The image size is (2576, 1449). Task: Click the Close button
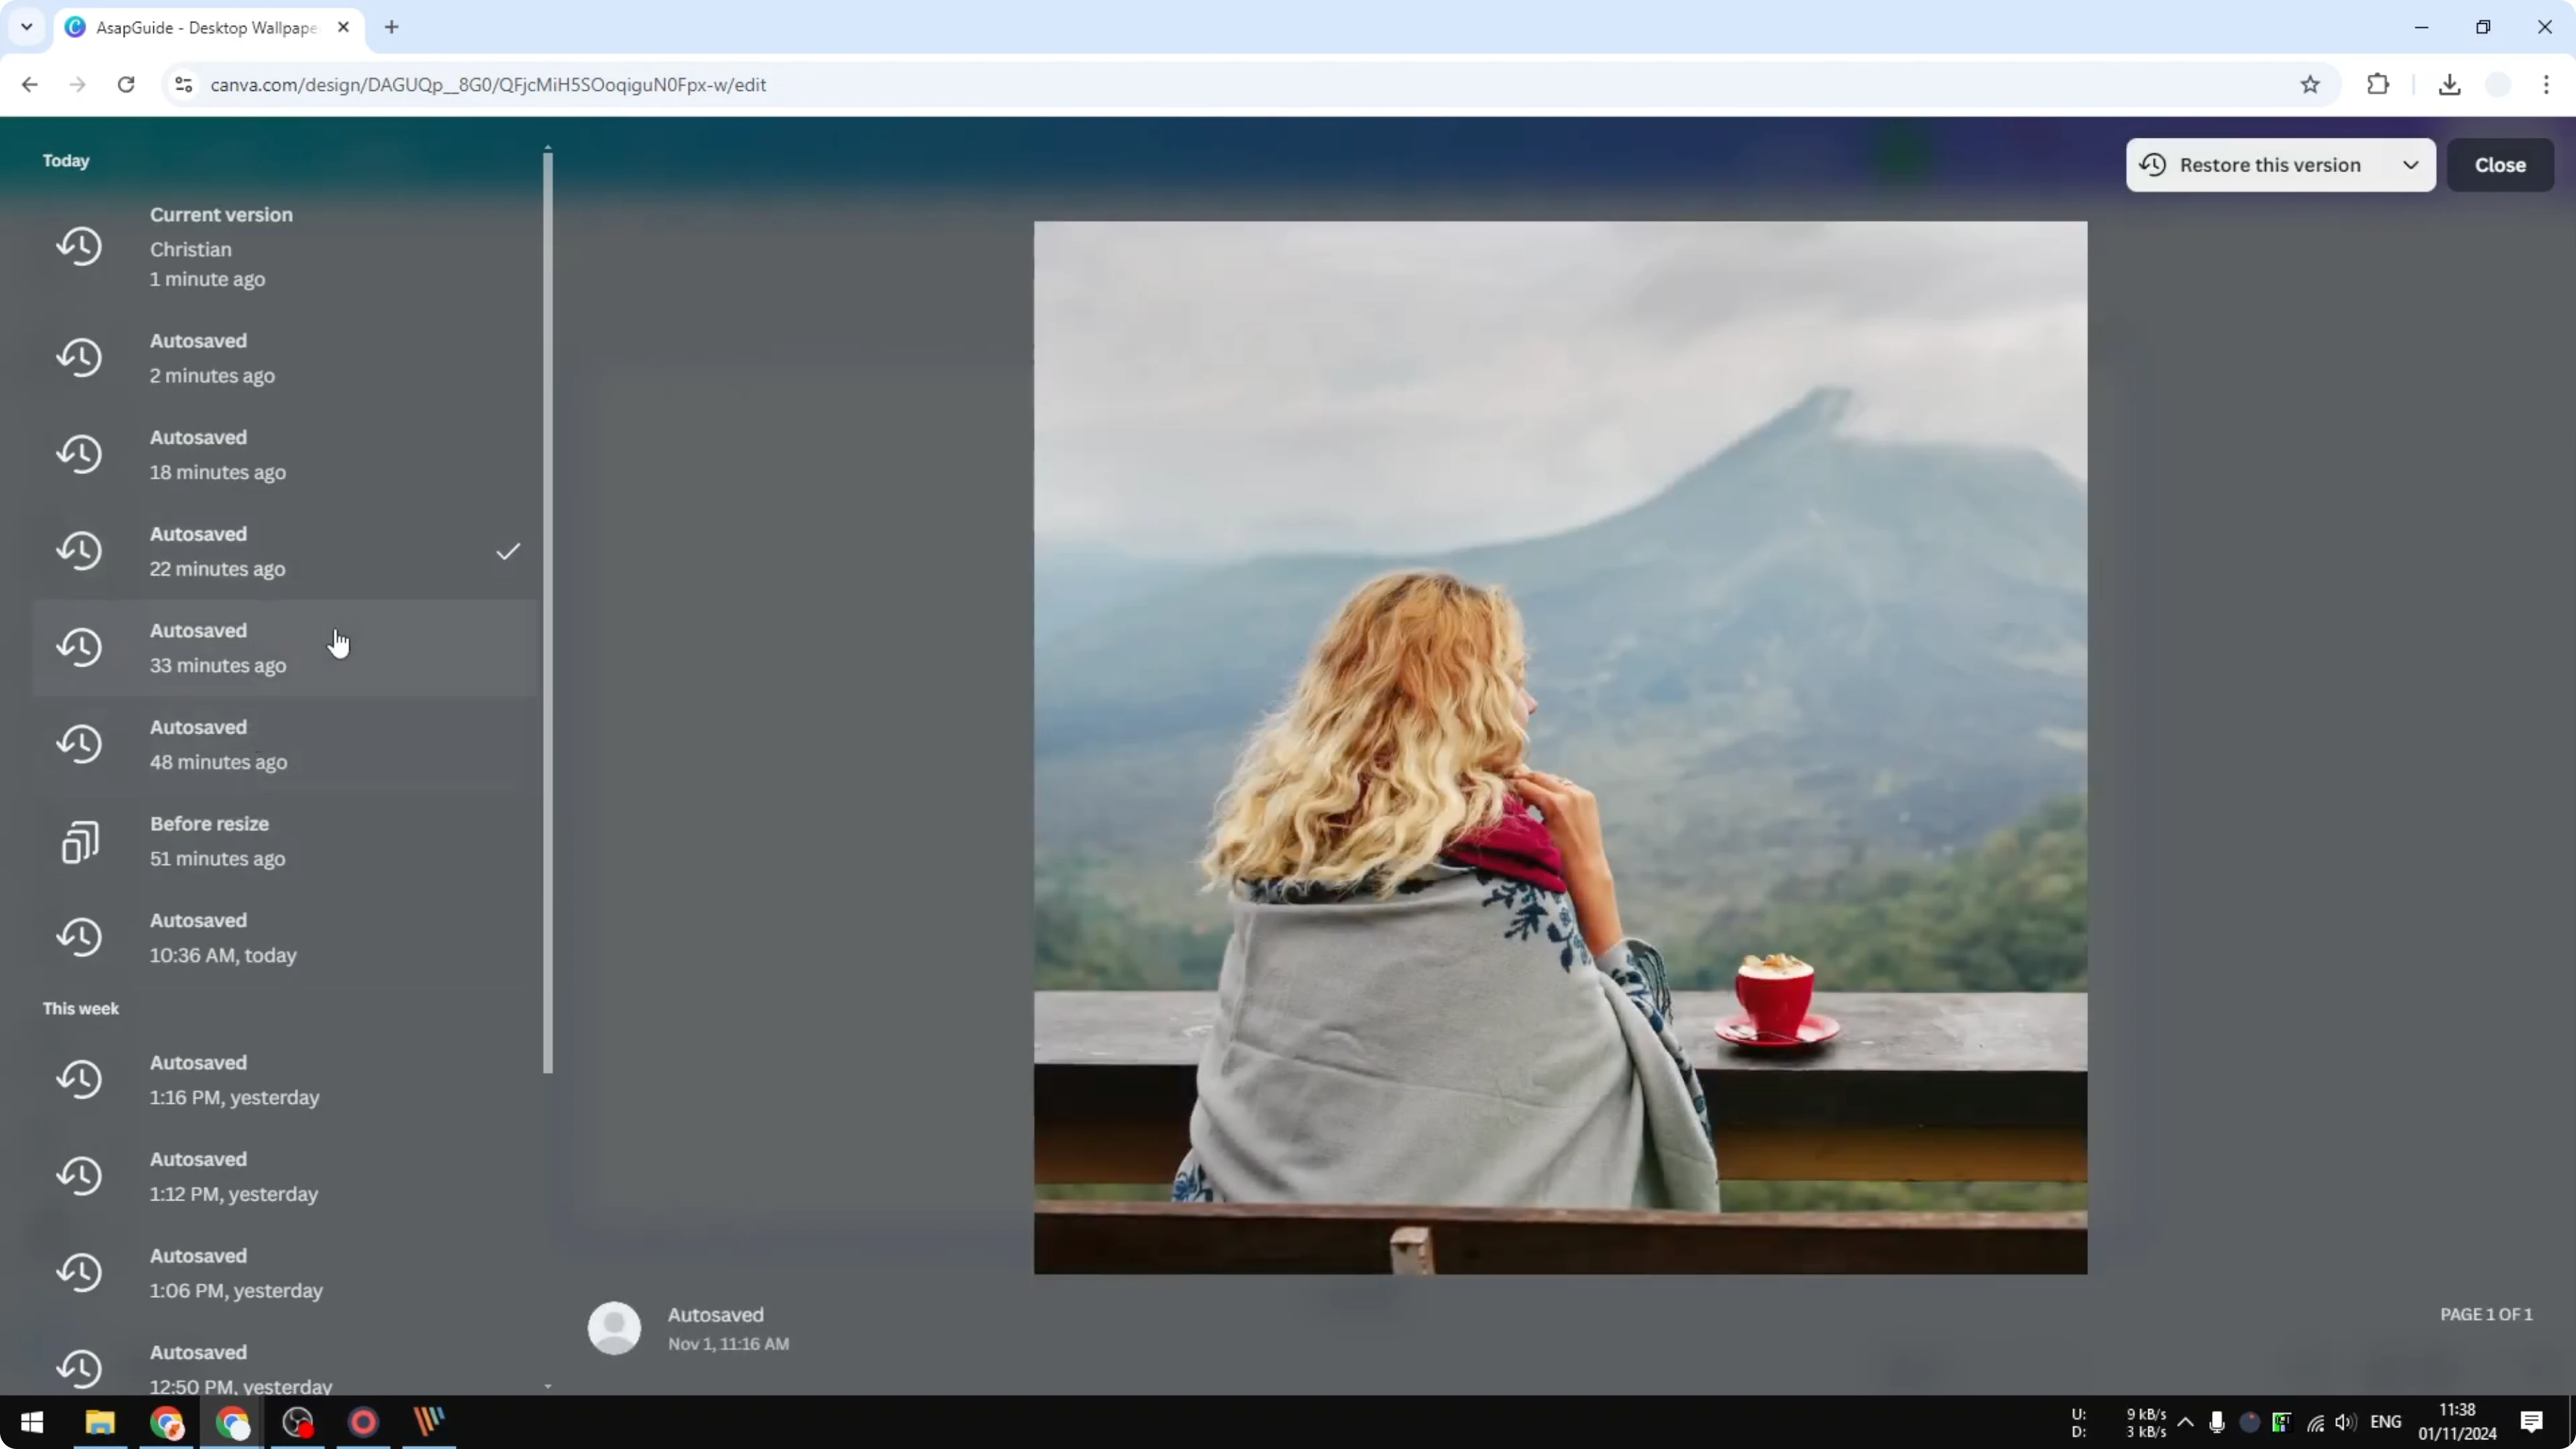point(2500,165)
